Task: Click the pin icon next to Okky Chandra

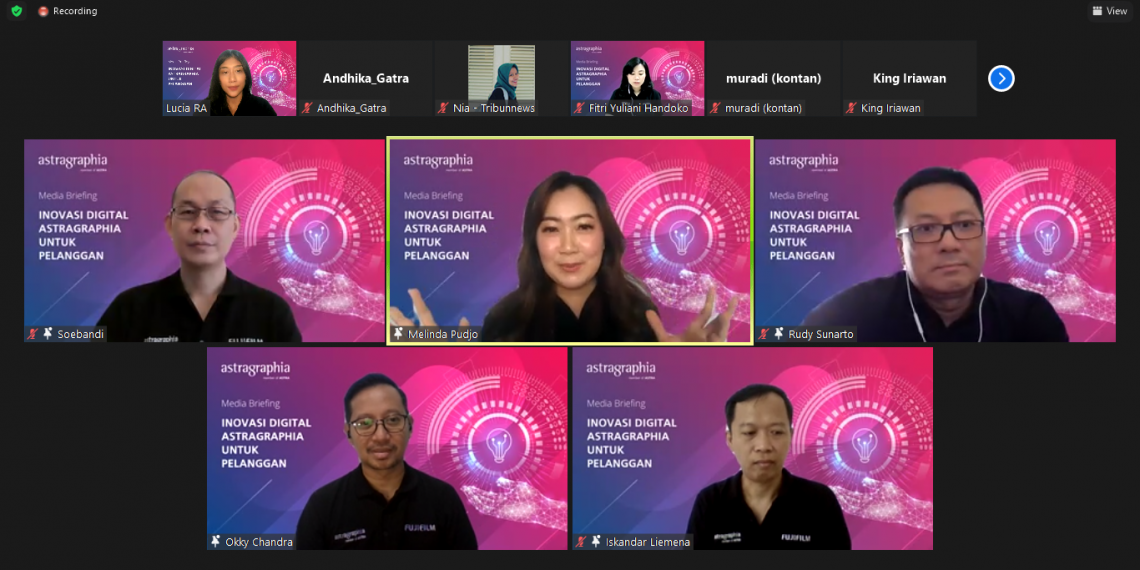Action: 216,542
